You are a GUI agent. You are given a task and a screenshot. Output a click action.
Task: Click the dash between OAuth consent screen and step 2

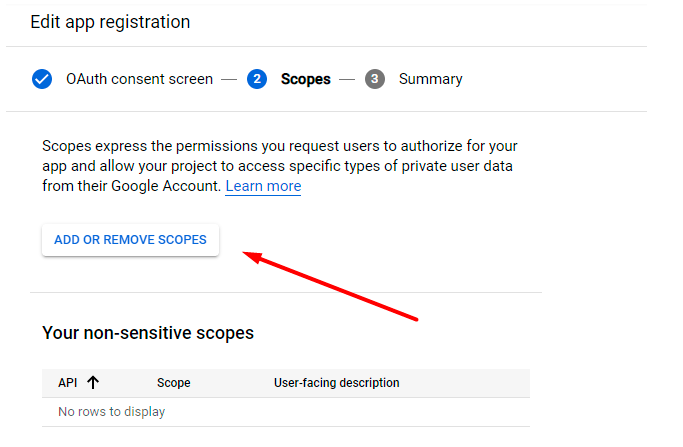point(229,79)
